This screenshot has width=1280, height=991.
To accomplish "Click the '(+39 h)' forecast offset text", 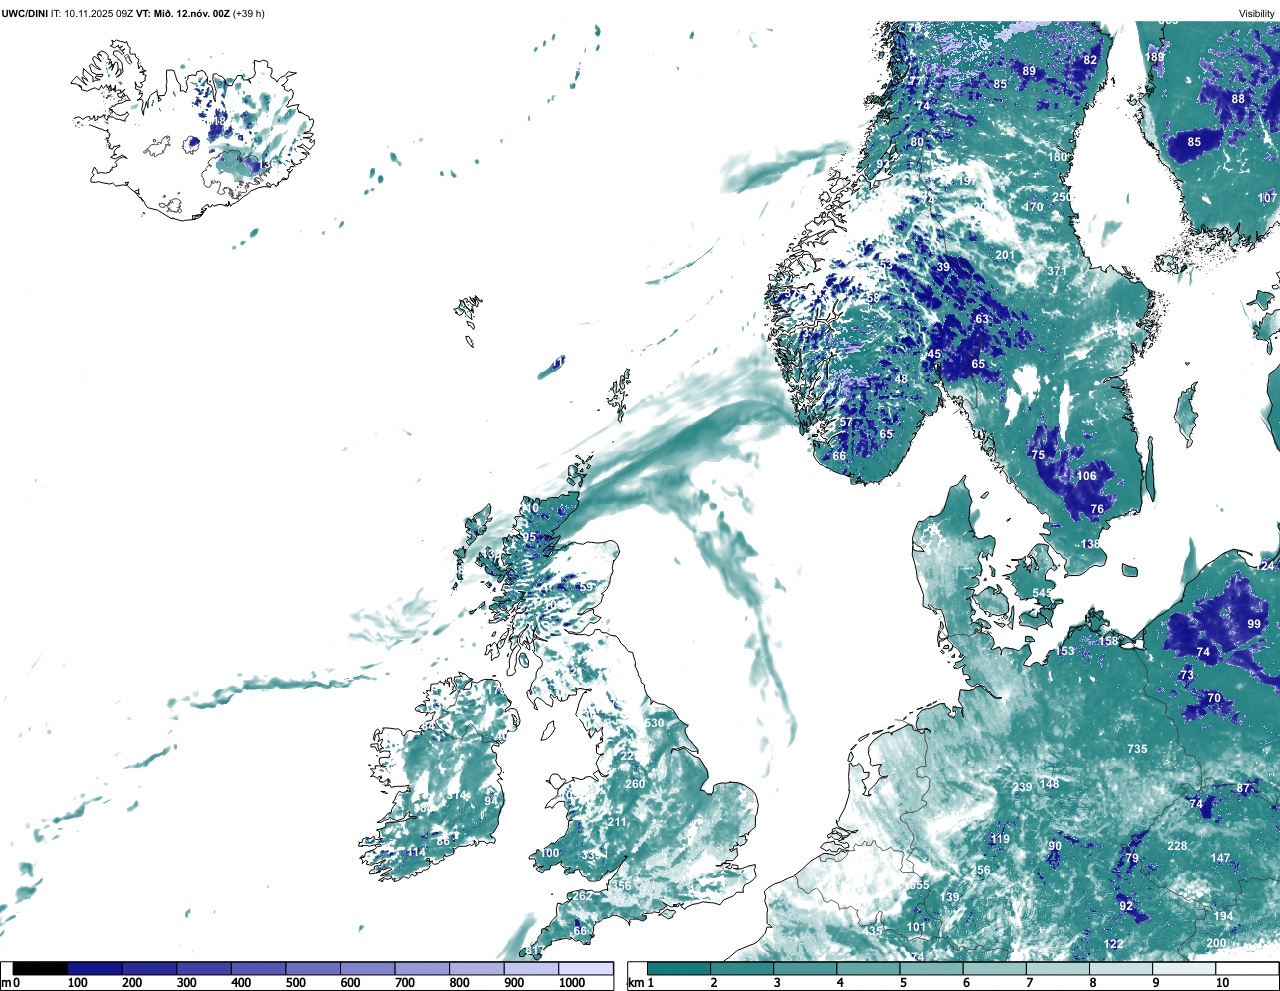I will [249, 14].
